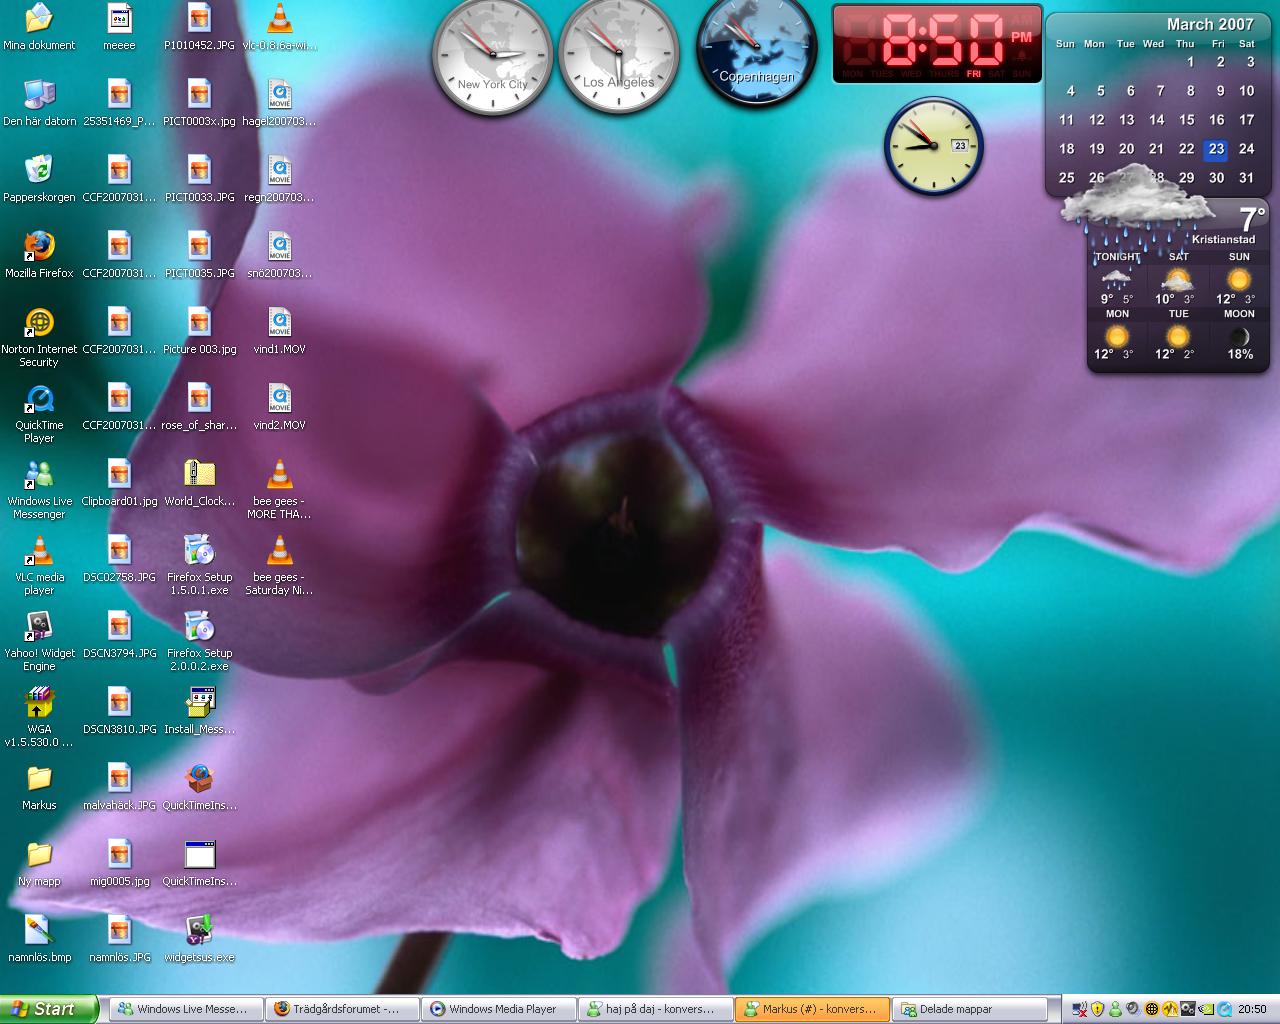Click the Copenhagen clock widget
1280x1024 pixels.
click(x=756, y=50)
